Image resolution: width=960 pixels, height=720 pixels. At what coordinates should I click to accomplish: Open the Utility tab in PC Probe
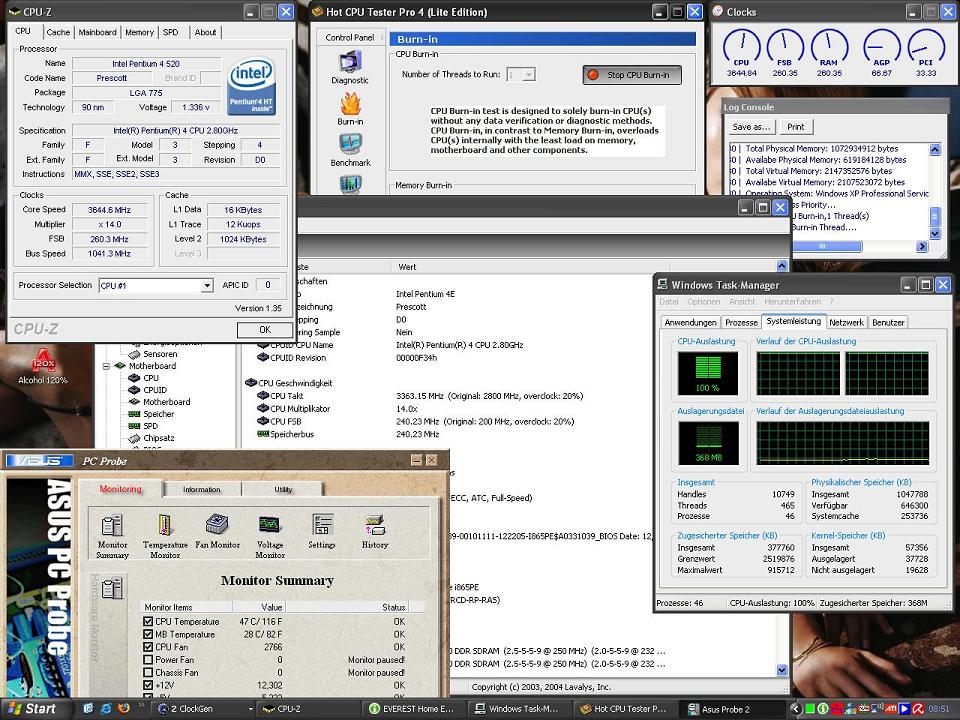pos(283,489)
